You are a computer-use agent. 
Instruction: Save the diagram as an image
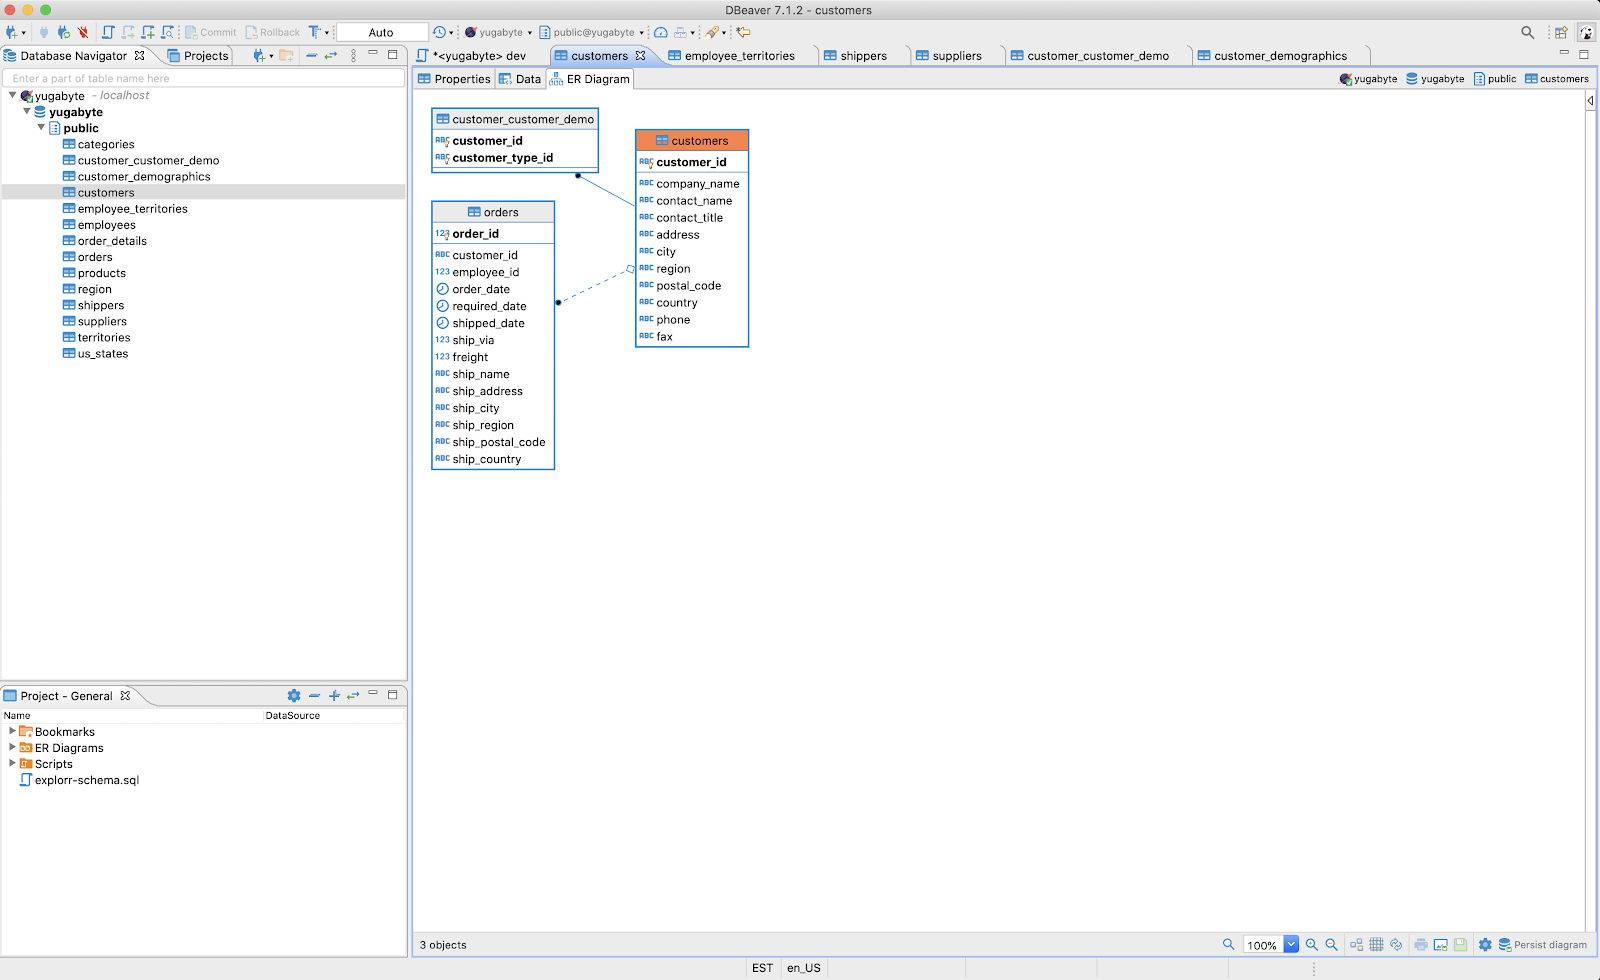(x=1441, y=944)
